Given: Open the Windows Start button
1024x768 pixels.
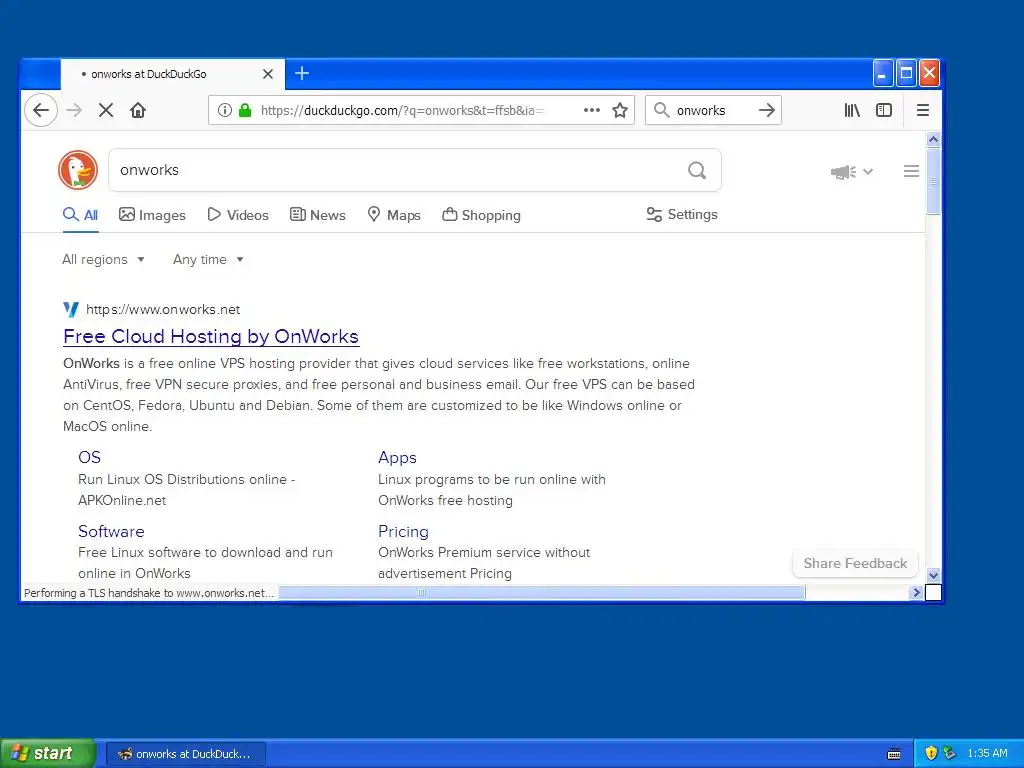Looking at the screenshot, I should pos(47,754).
